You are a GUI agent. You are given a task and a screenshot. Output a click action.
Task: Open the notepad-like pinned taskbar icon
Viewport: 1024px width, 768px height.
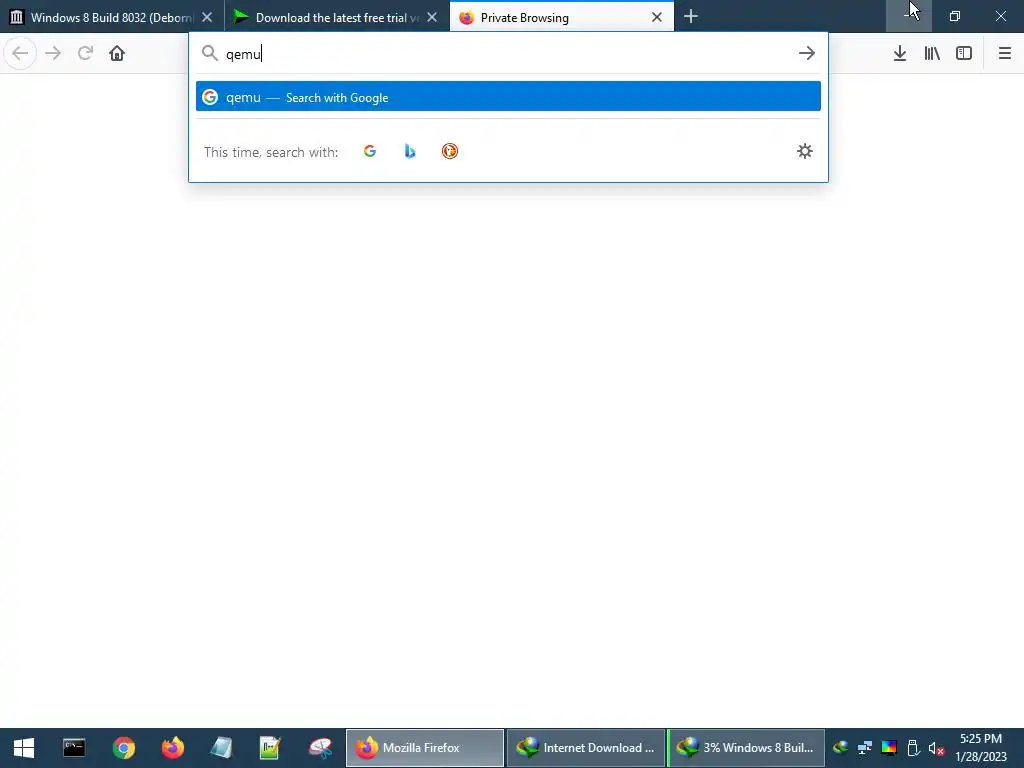pos(221,748)
